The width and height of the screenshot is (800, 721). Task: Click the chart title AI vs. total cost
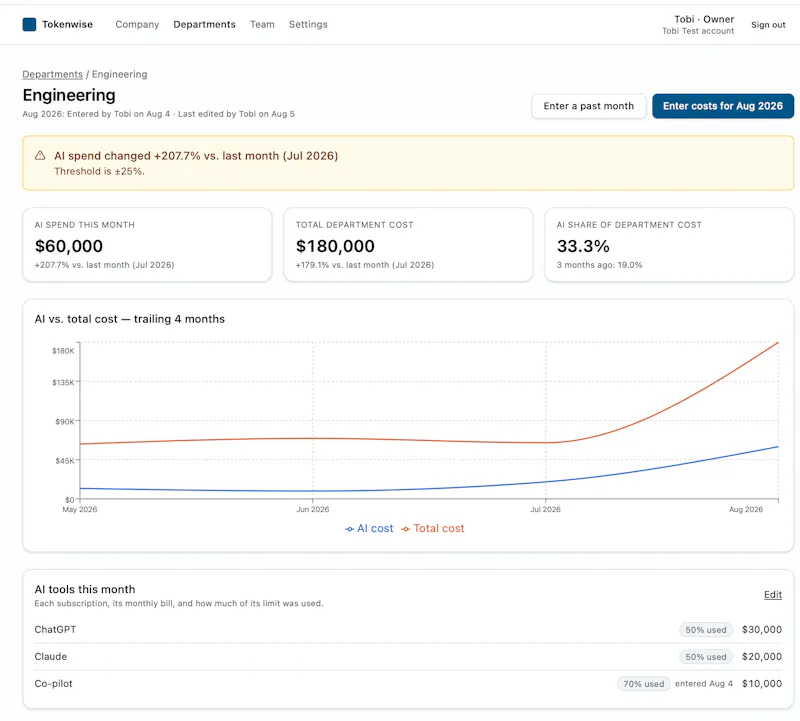click(x=130, y=319)
